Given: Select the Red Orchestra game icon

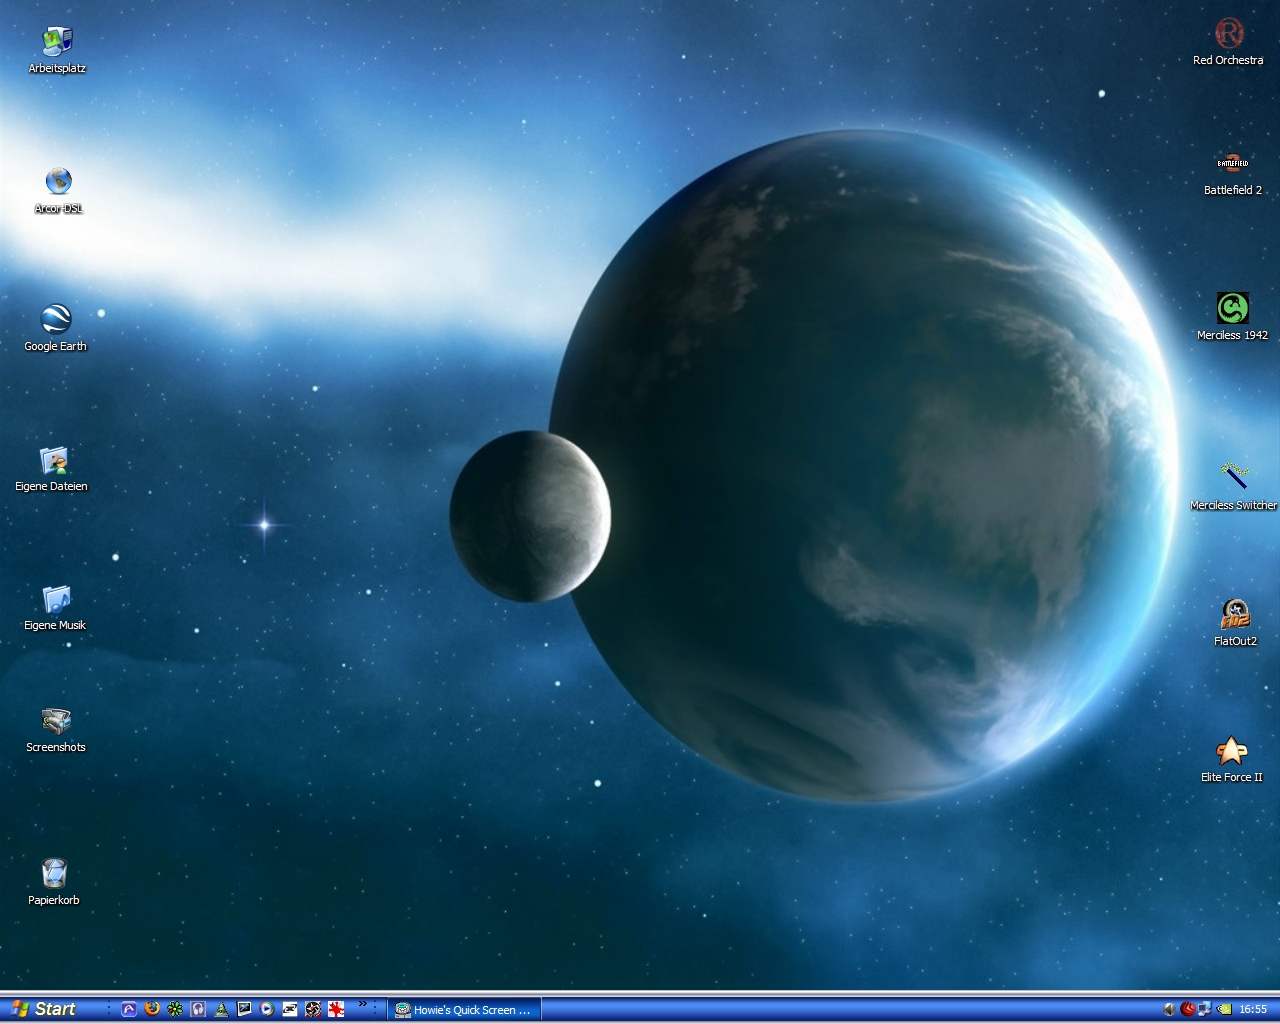Looking at the screenshot, I should pos(1228,42).
